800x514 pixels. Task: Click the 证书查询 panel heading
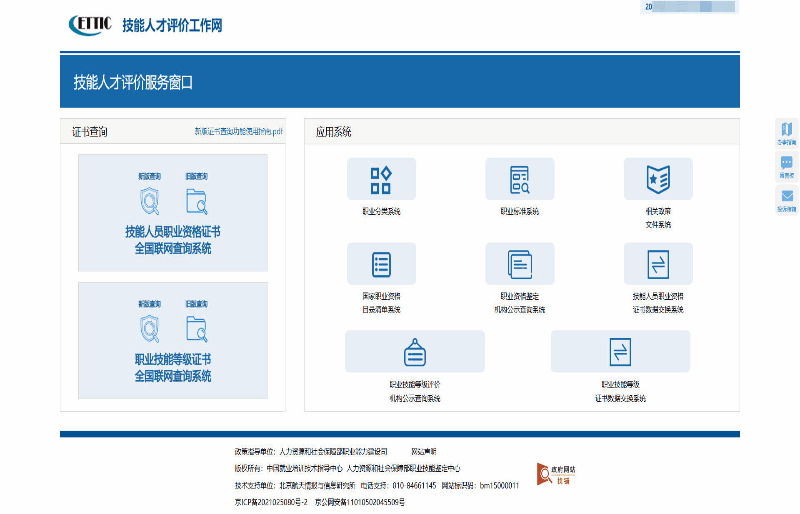(x=90, y=132)
